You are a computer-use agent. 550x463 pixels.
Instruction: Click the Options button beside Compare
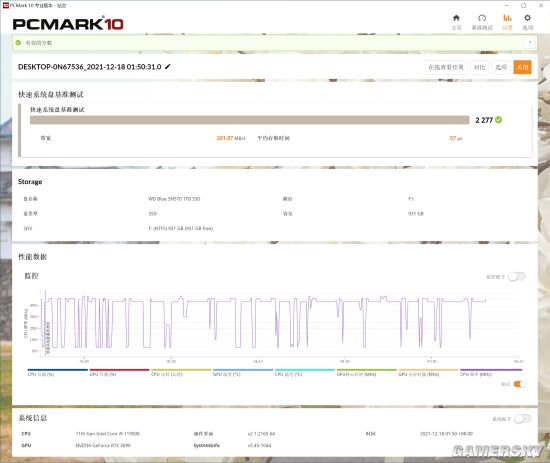point(501,67)
